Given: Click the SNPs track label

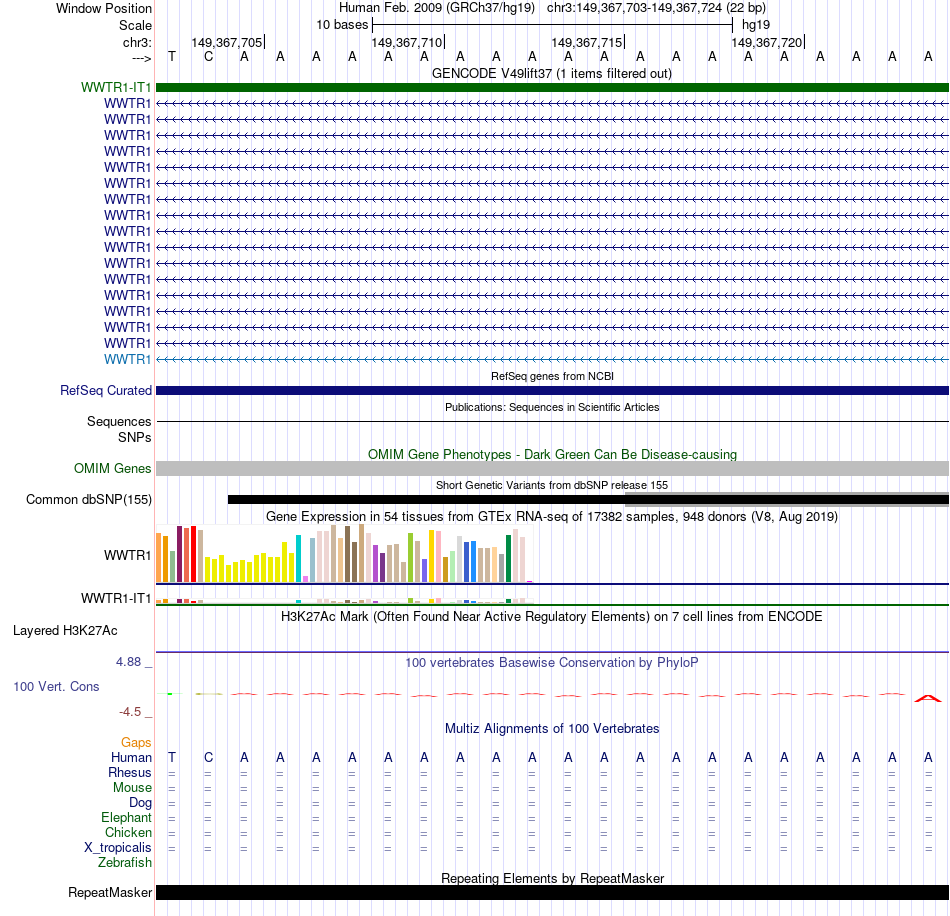Looking at the screenshot, I should pyautogui.click(x=135, y=437).
